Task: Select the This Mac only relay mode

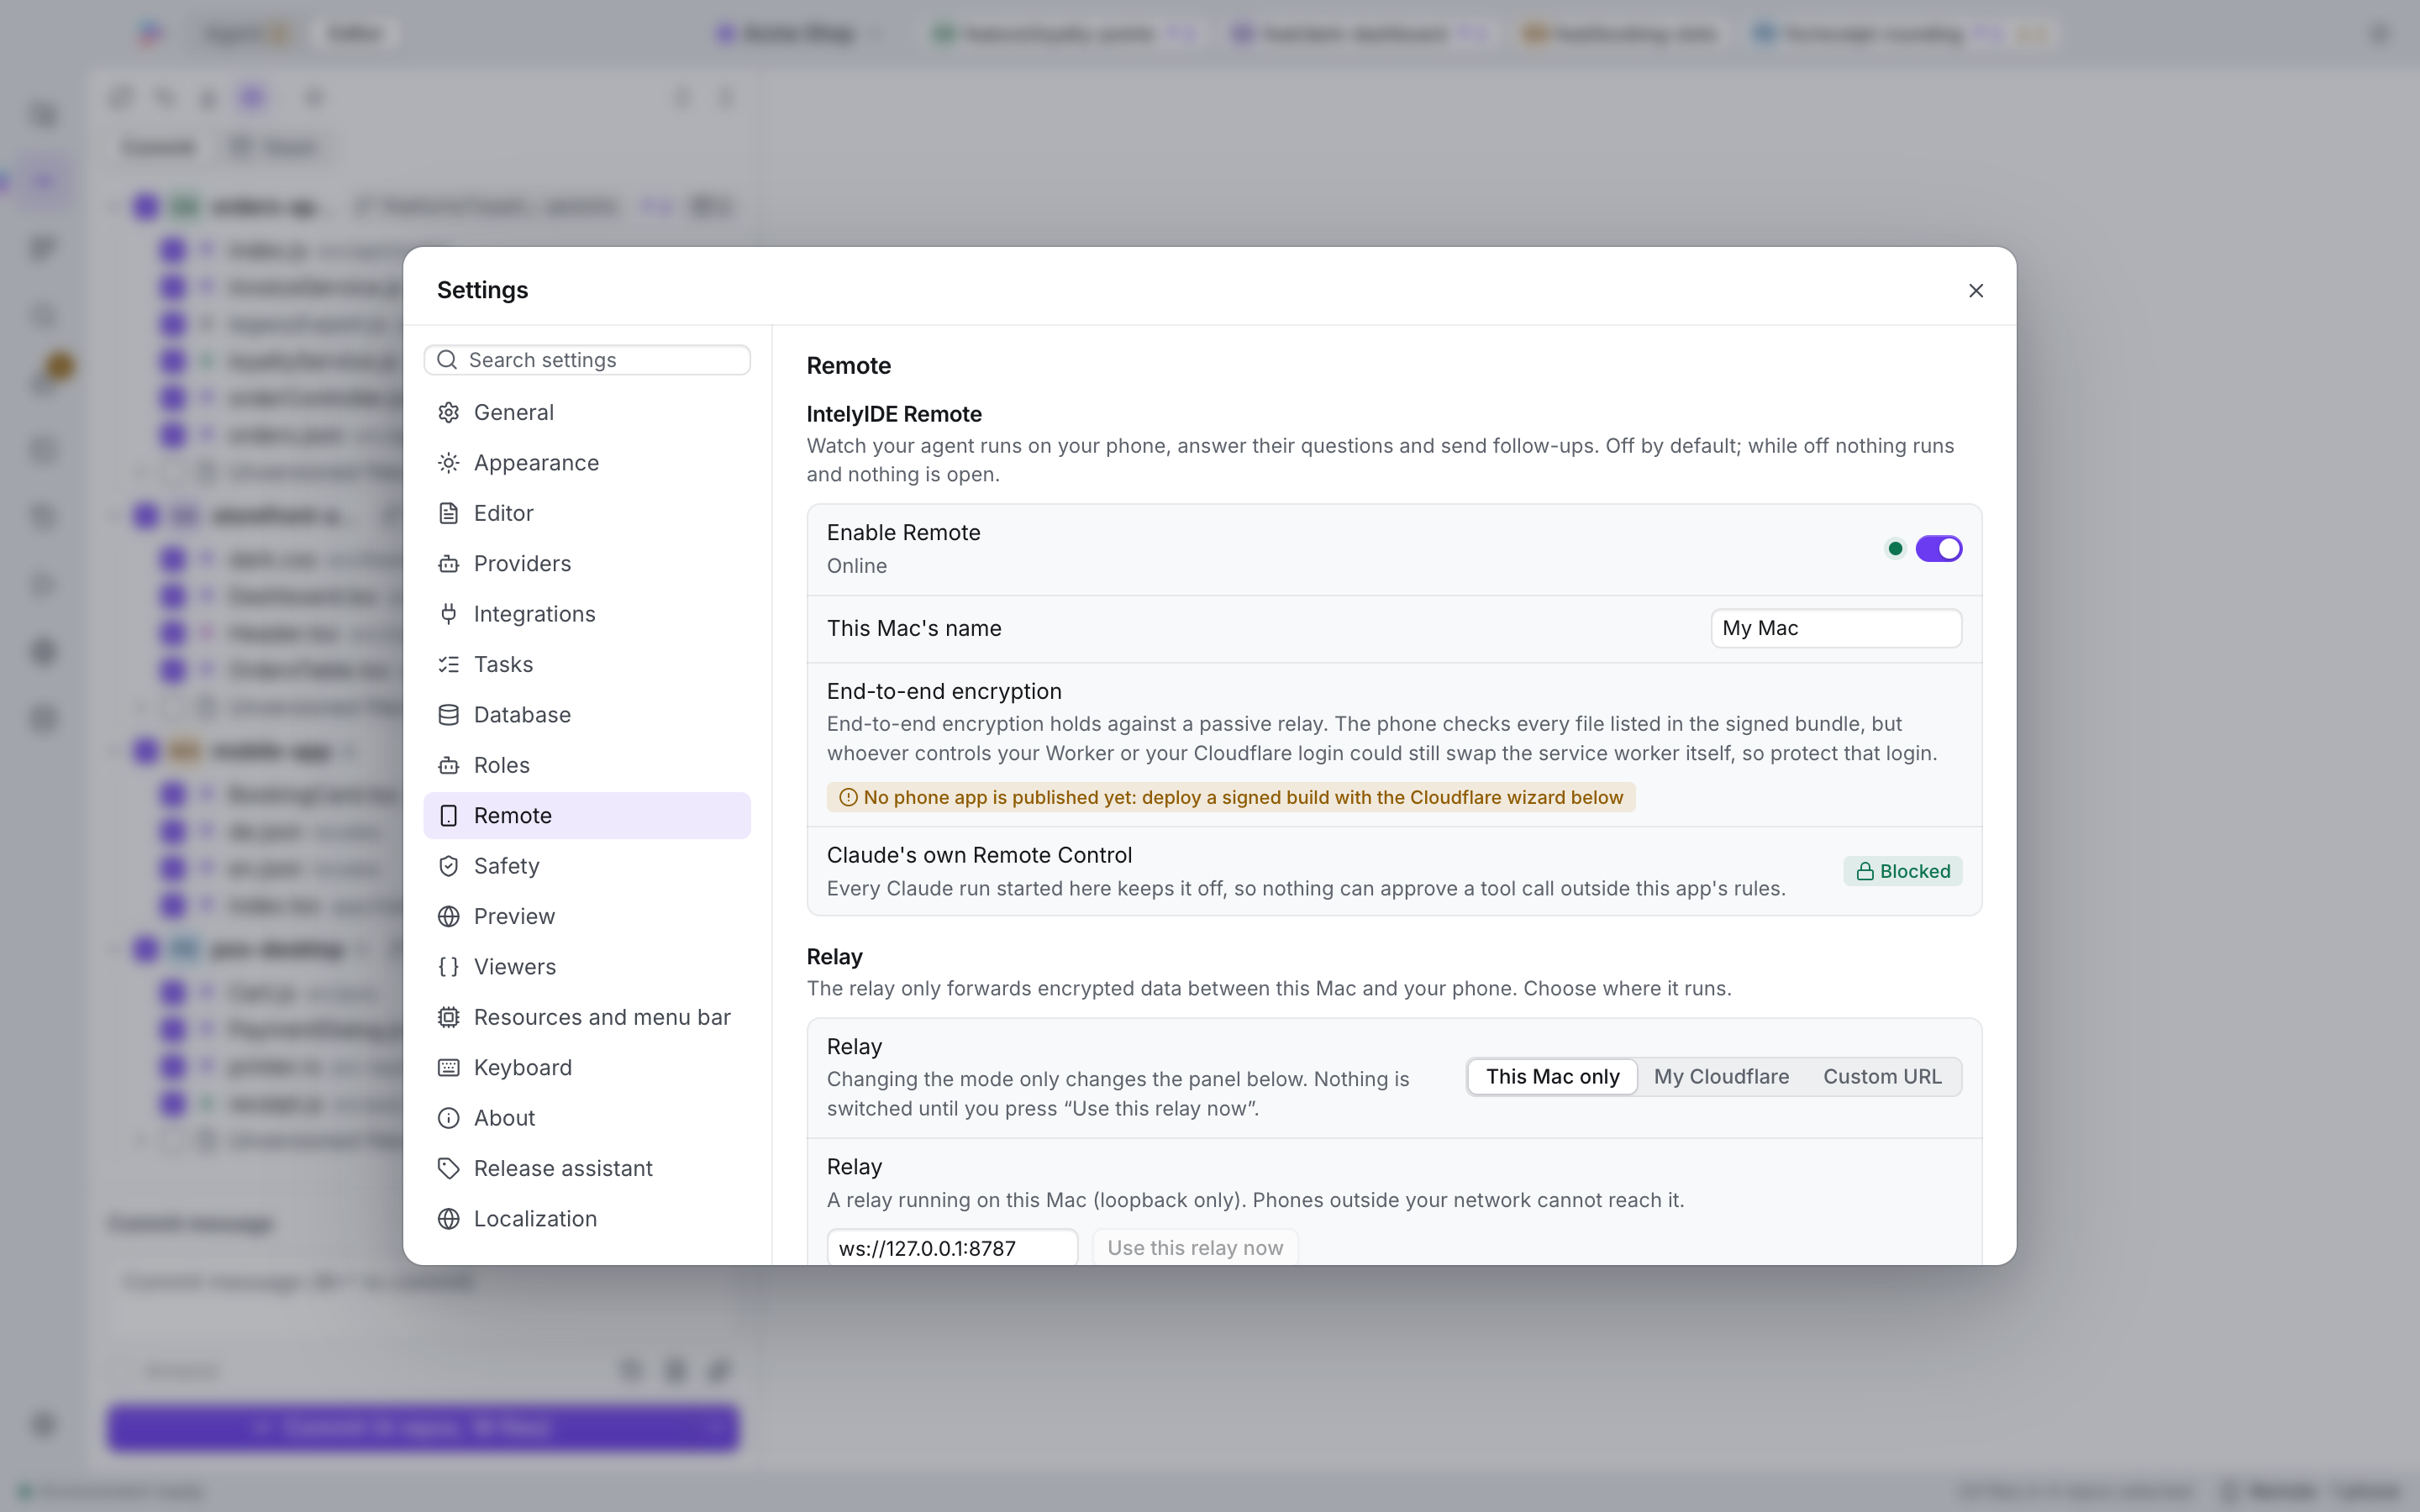Action: pos(1552,1077)
